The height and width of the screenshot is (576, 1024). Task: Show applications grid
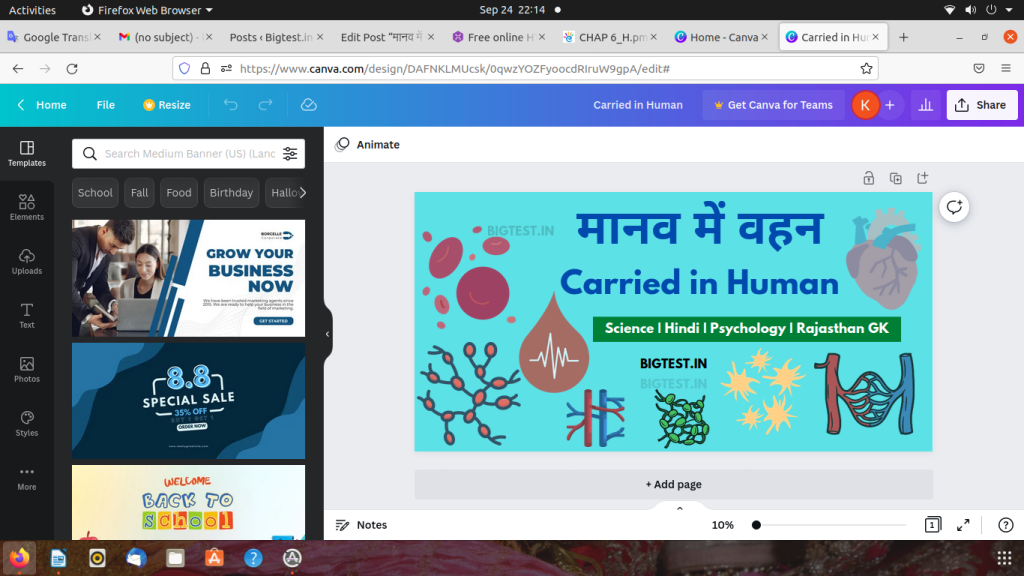[1004, 558]
